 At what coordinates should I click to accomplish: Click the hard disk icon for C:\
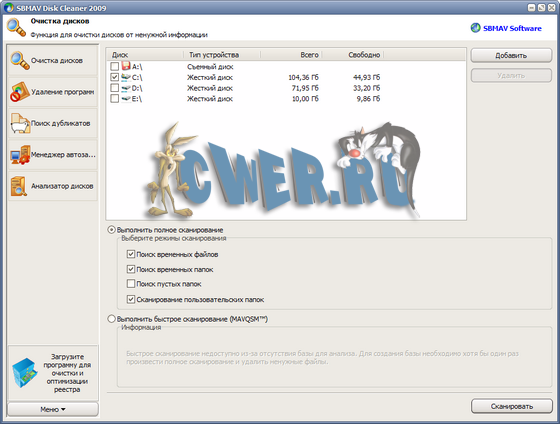click(126, 77)
